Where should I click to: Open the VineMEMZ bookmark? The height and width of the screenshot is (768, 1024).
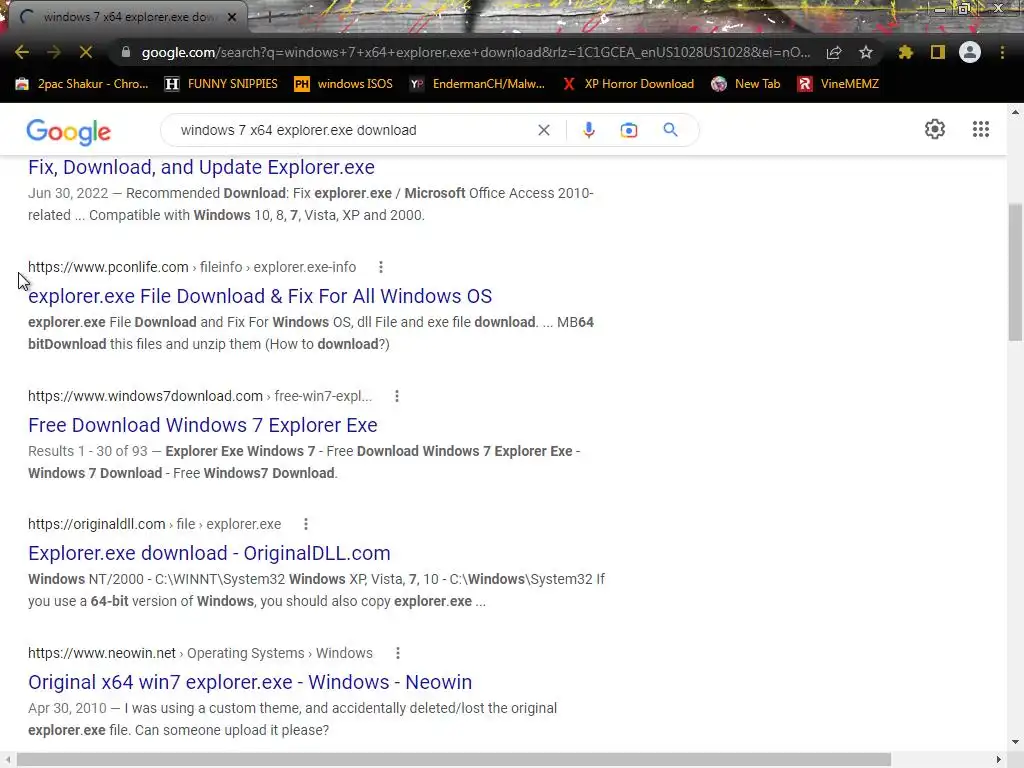click(x=839, y=84)
